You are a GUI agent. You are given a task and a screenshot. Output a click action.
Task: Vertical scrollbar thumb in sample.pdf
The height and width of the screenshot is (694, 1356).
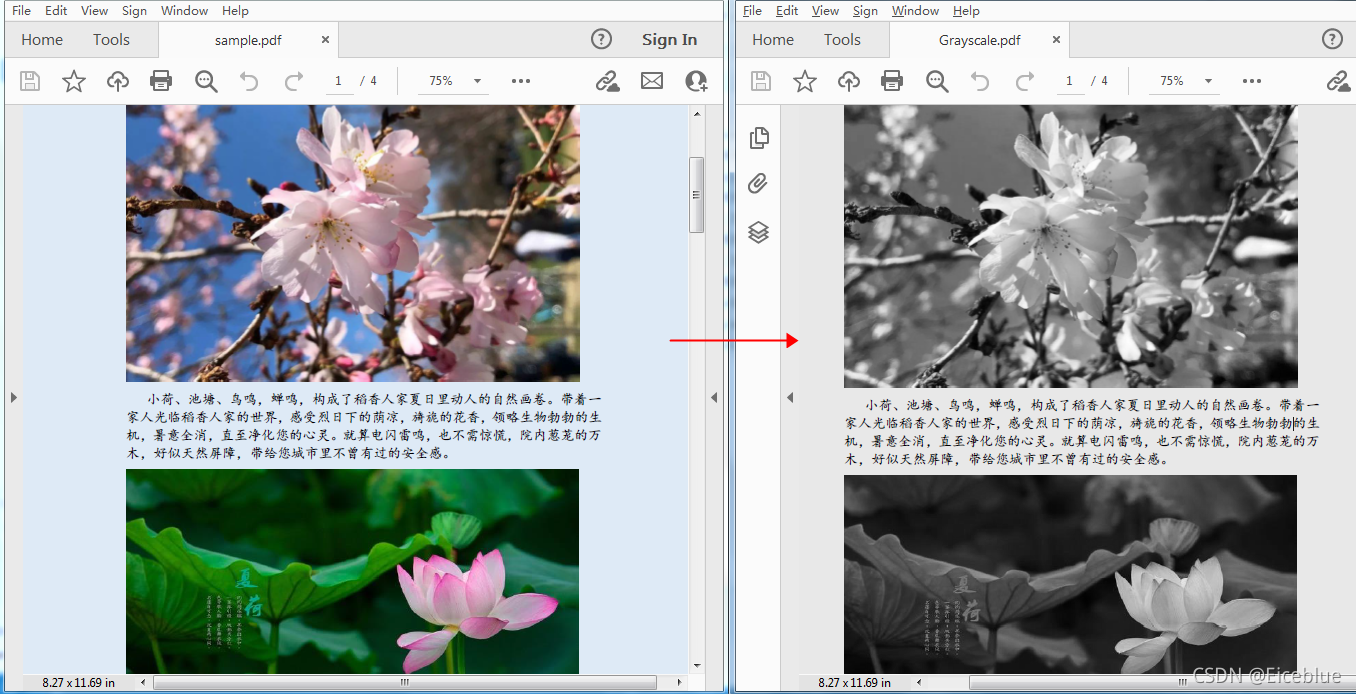[696, 195]
